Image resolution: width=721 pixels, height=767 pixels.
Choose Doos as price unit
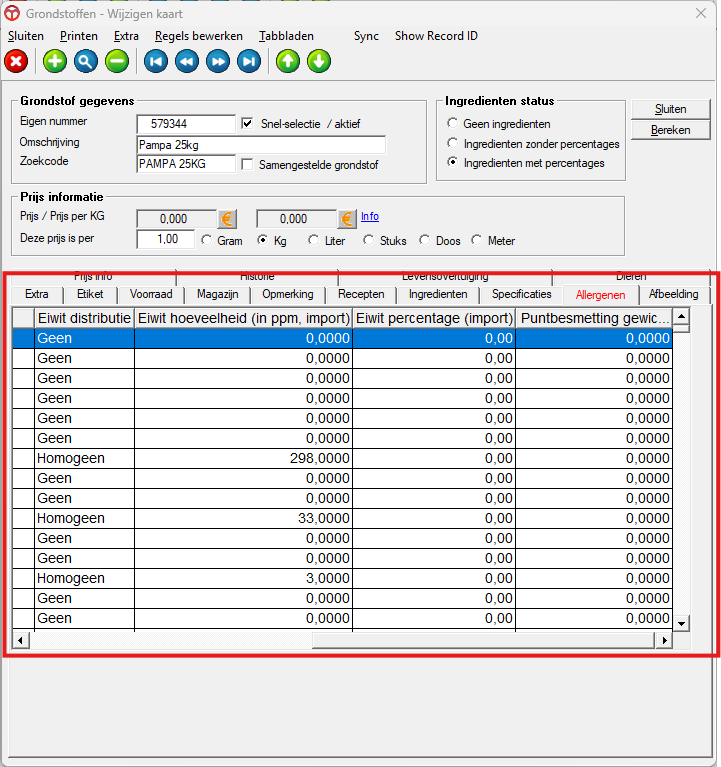[424, 240]
